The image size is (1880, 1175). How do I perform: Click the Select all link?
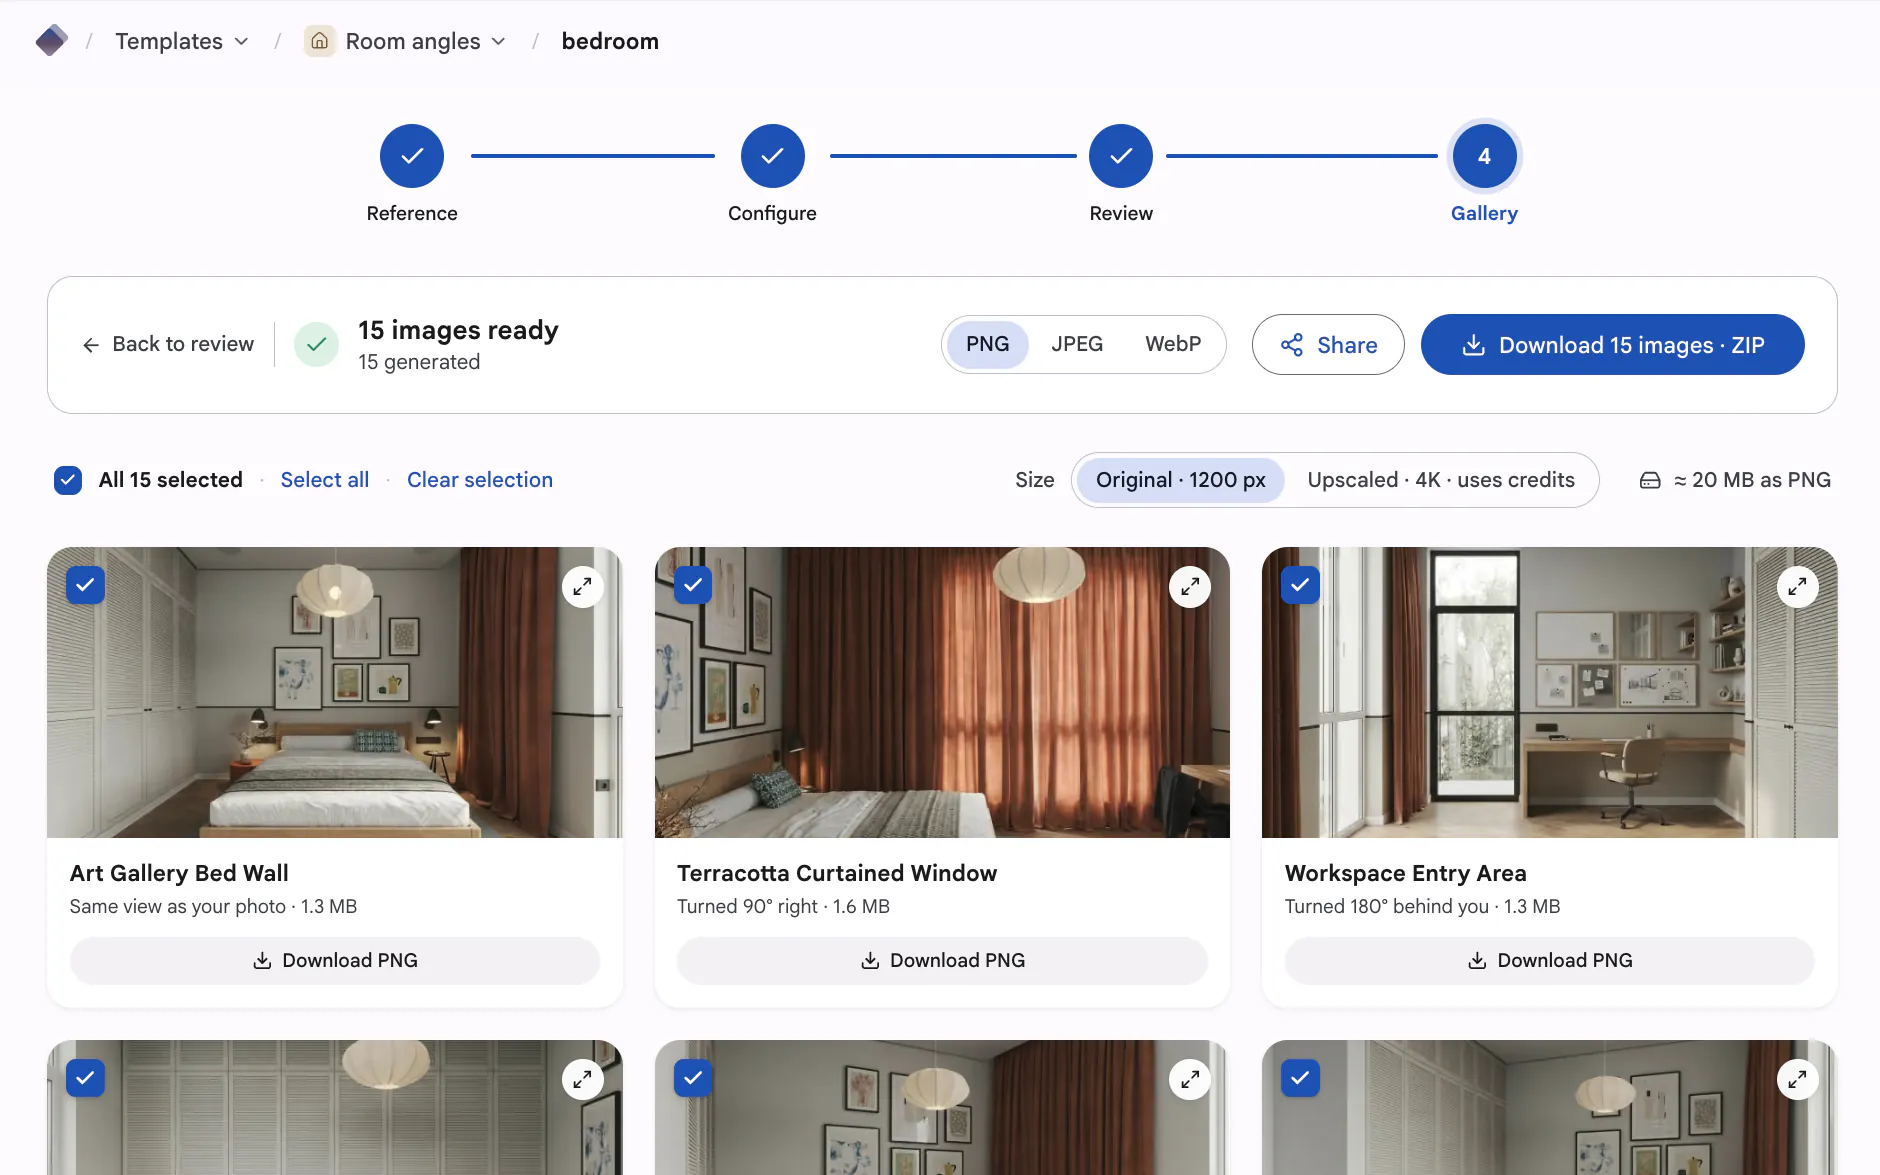coord(325,480)
